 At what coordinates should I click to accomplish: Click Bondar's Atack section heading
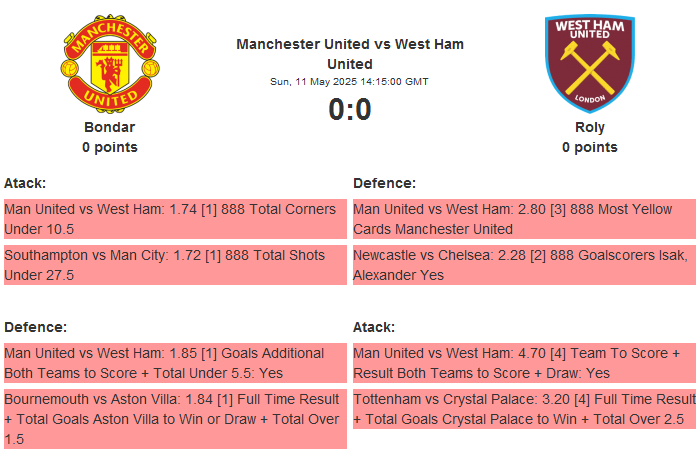tap(25, 183)
